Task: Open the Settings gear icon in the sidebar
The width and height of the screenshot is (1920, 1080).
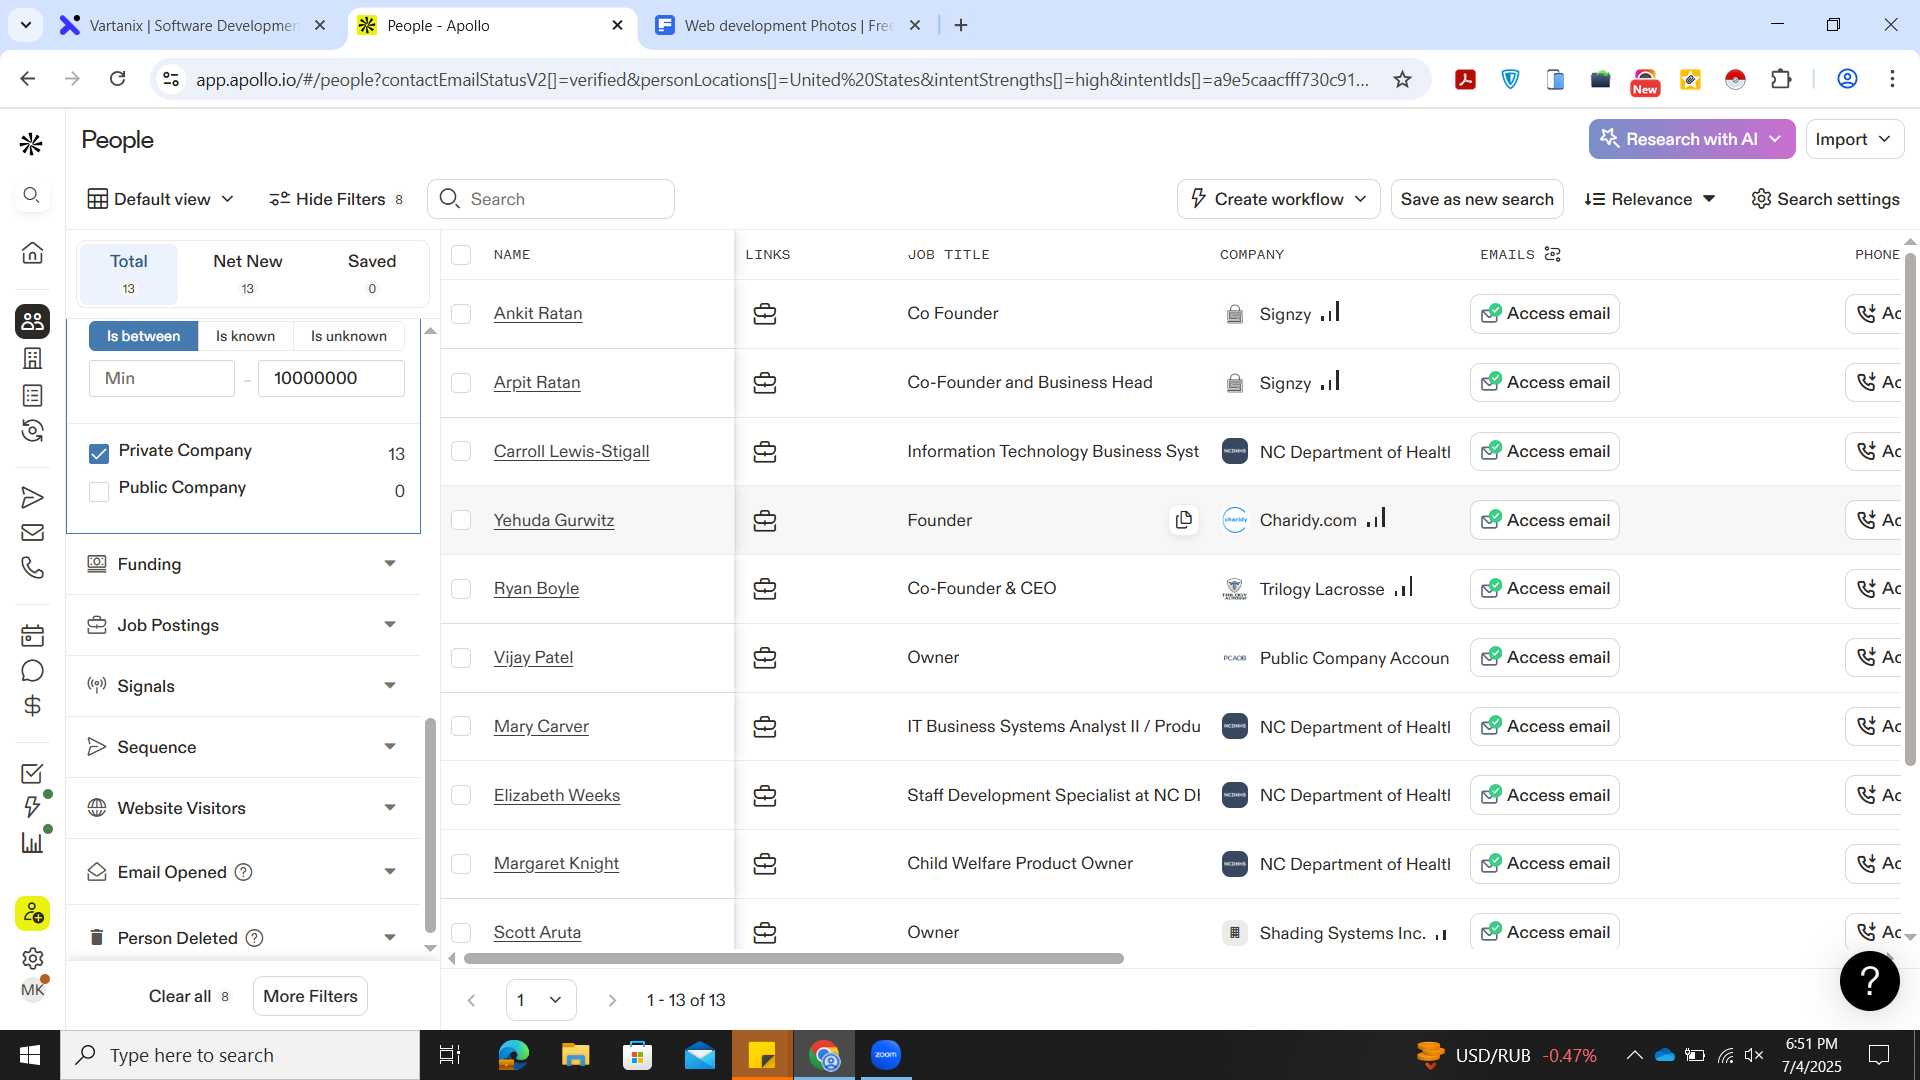Action: (x=32, y=958)
